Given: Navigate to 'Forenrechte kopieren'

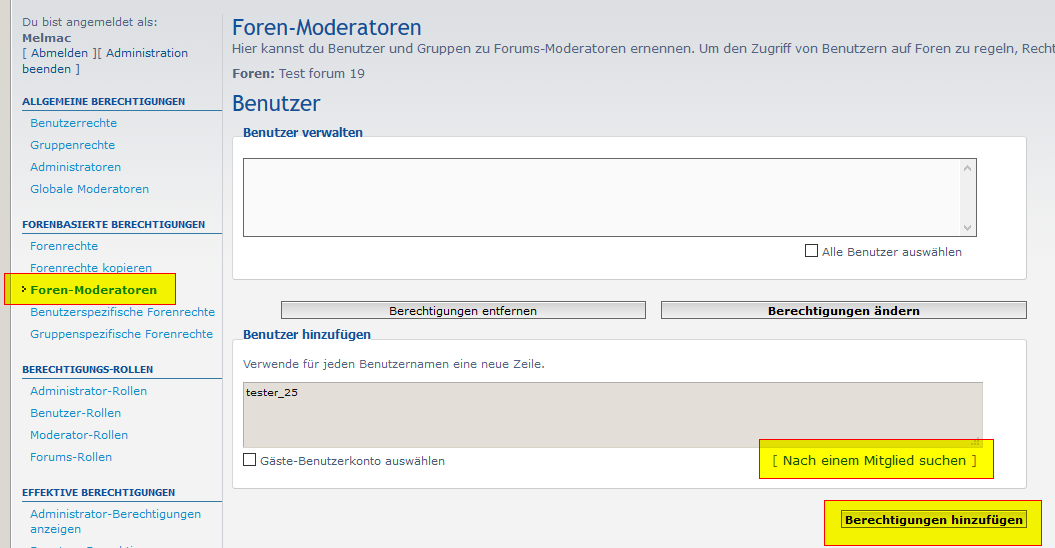Looking at the screenshot, I should click(x=91, y=268).
